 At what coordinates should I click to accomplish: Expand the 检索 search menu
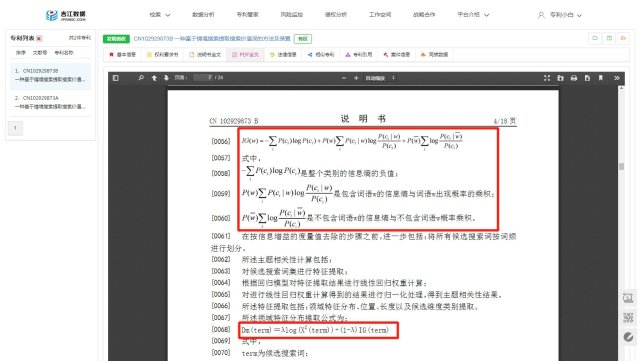(159, 15)
